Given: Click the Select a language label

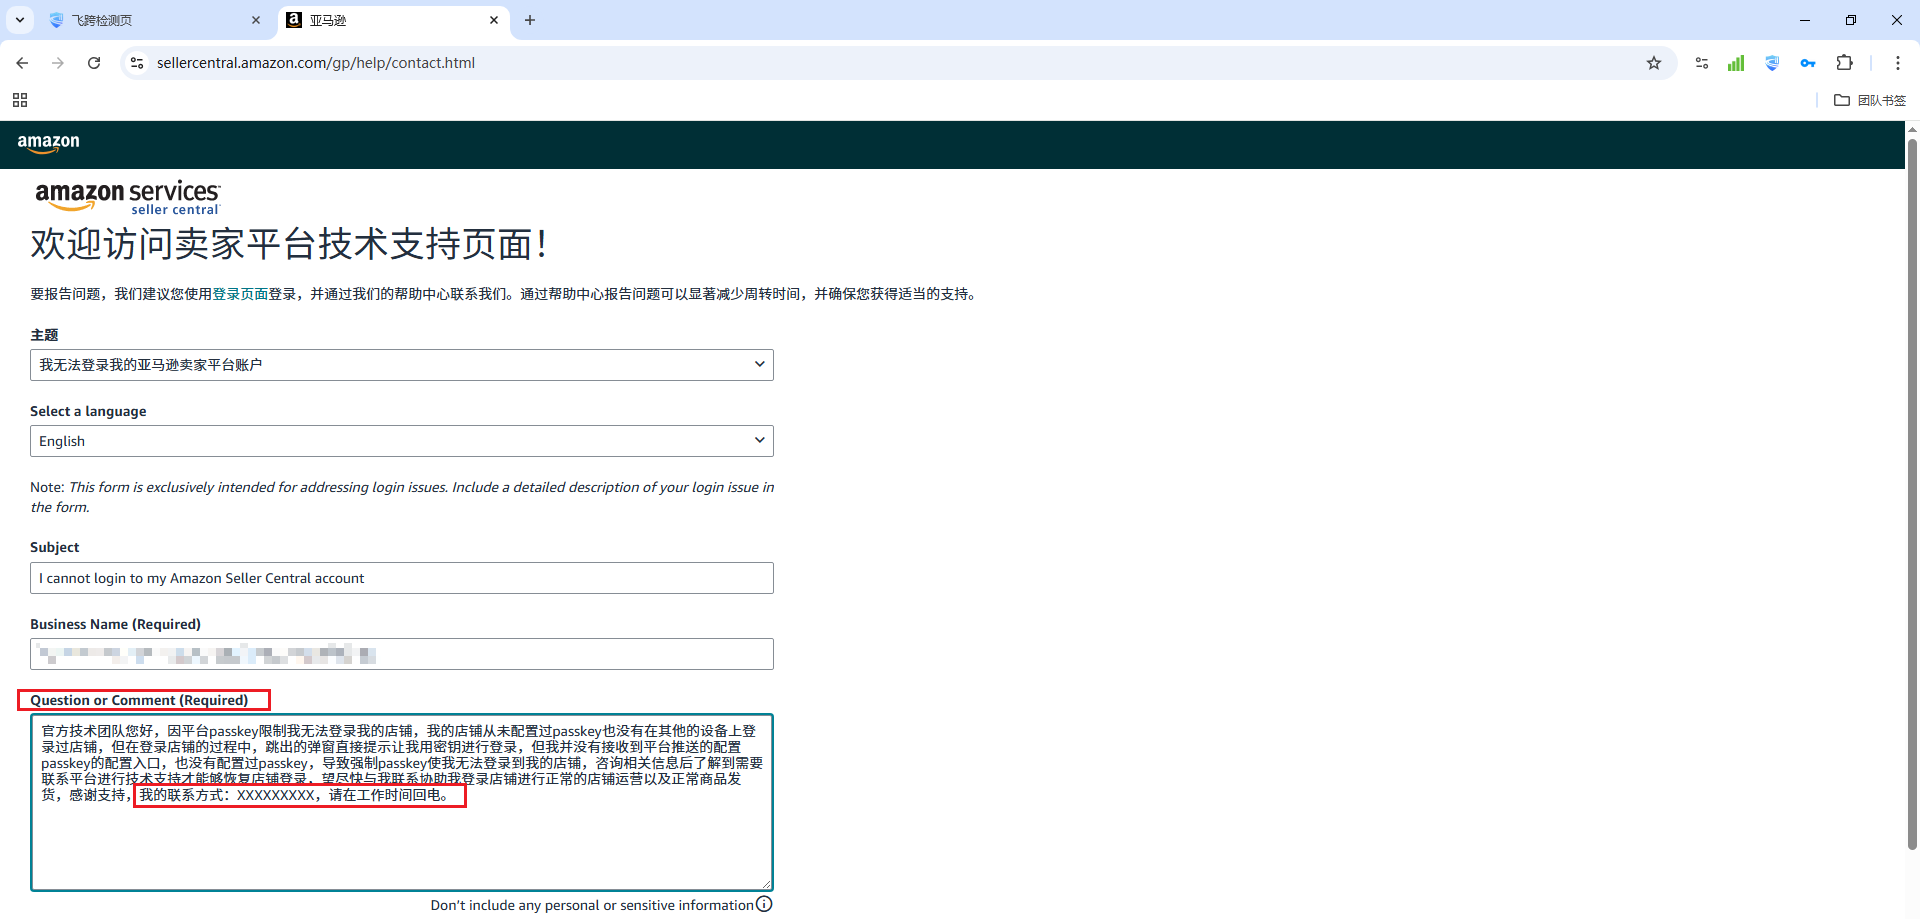Looking at the screenshot, I should pos(88,411).
